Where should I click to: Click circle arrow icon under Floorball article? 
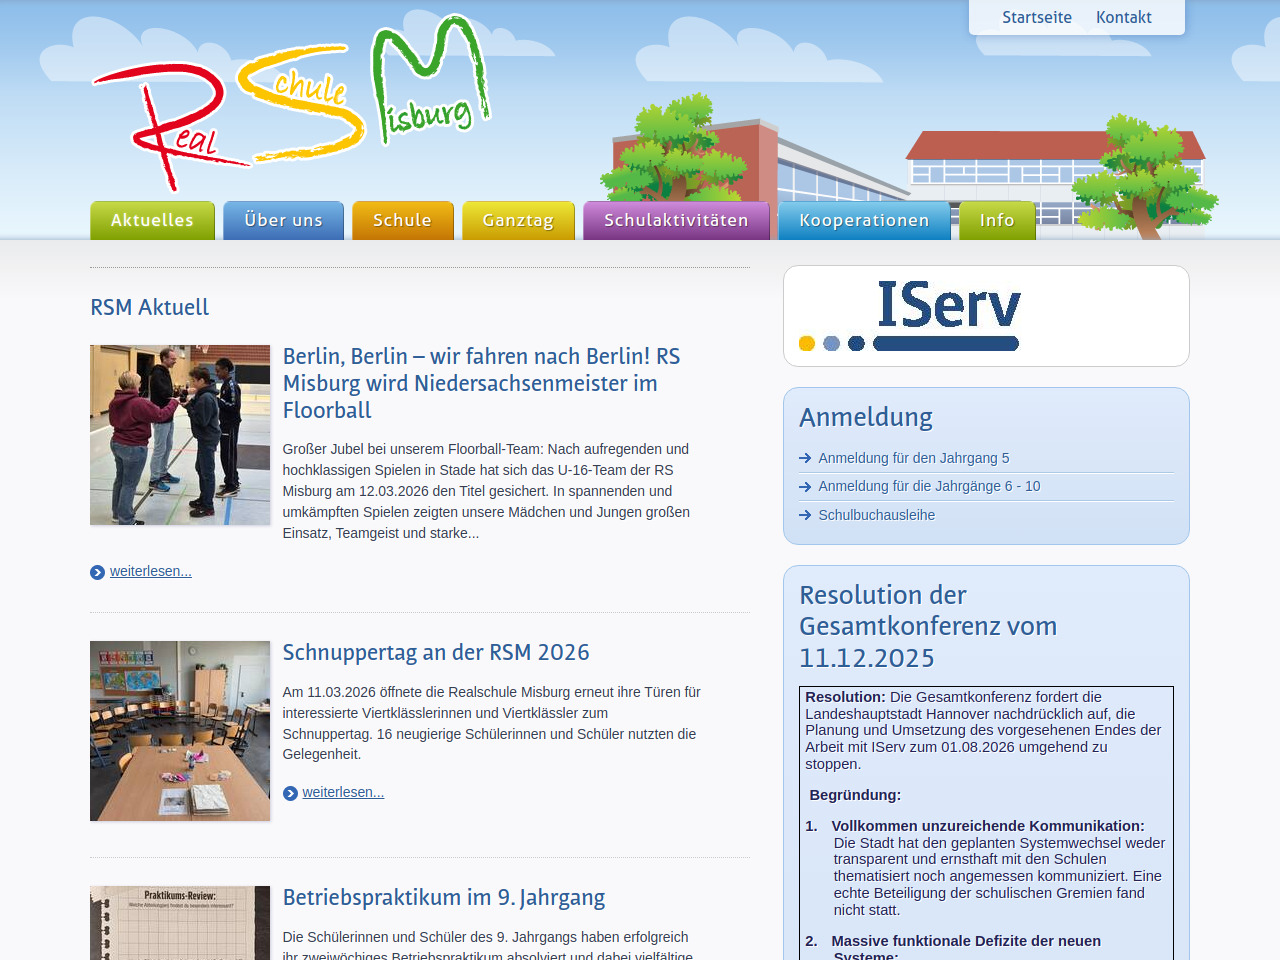pos(97,572)
